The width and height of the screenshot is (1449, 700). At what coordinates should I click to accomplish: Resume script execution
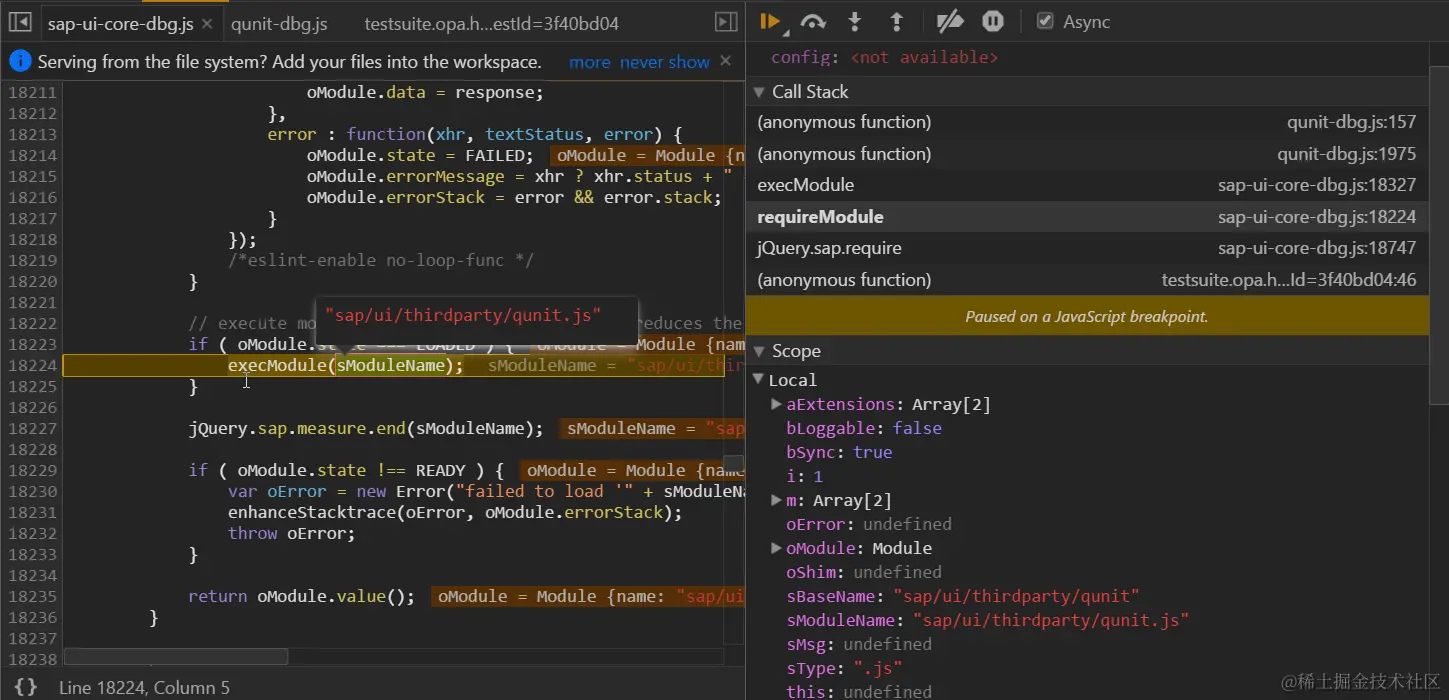pos(770,21)
